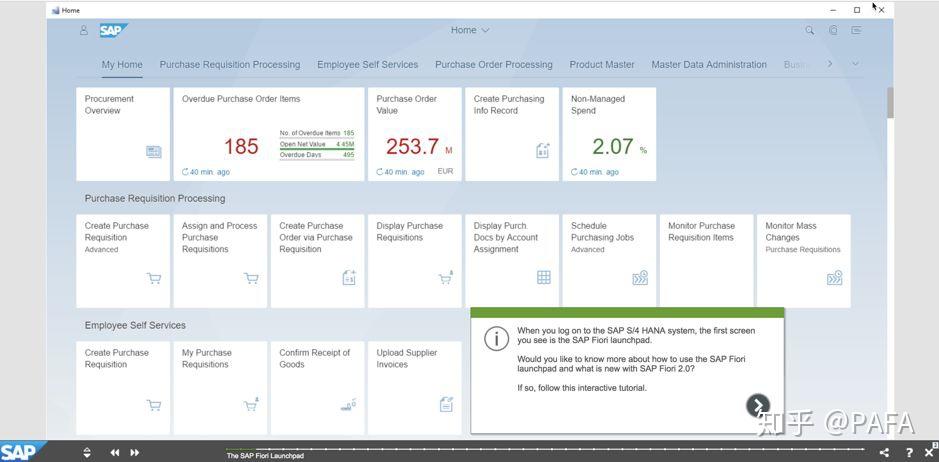
Task: Click Schedule Purchasing Jobs icon
Action: [x=640, y=278]
